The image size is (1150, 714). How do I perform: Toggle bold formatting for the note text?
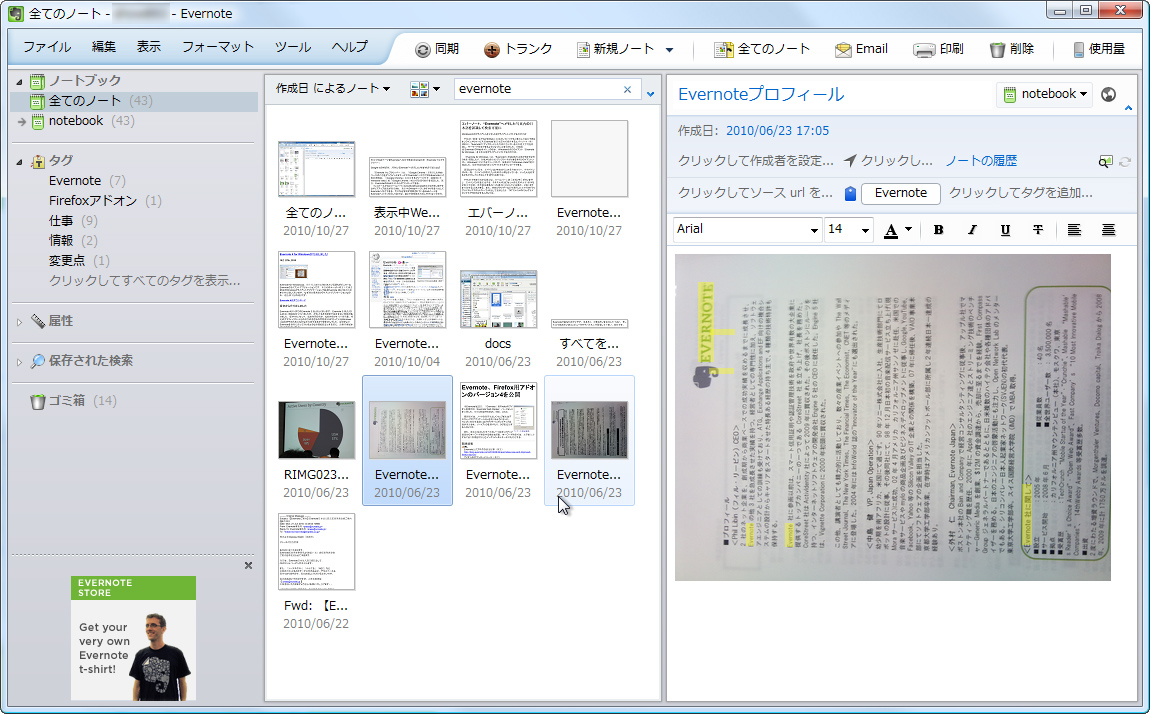938,229
